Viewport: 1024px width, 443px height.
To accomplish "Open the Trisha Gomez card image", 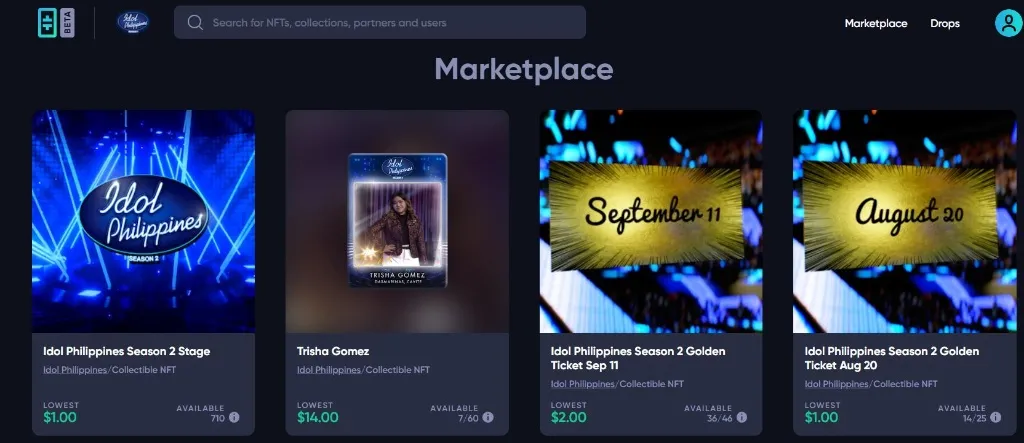I will 397,222.
